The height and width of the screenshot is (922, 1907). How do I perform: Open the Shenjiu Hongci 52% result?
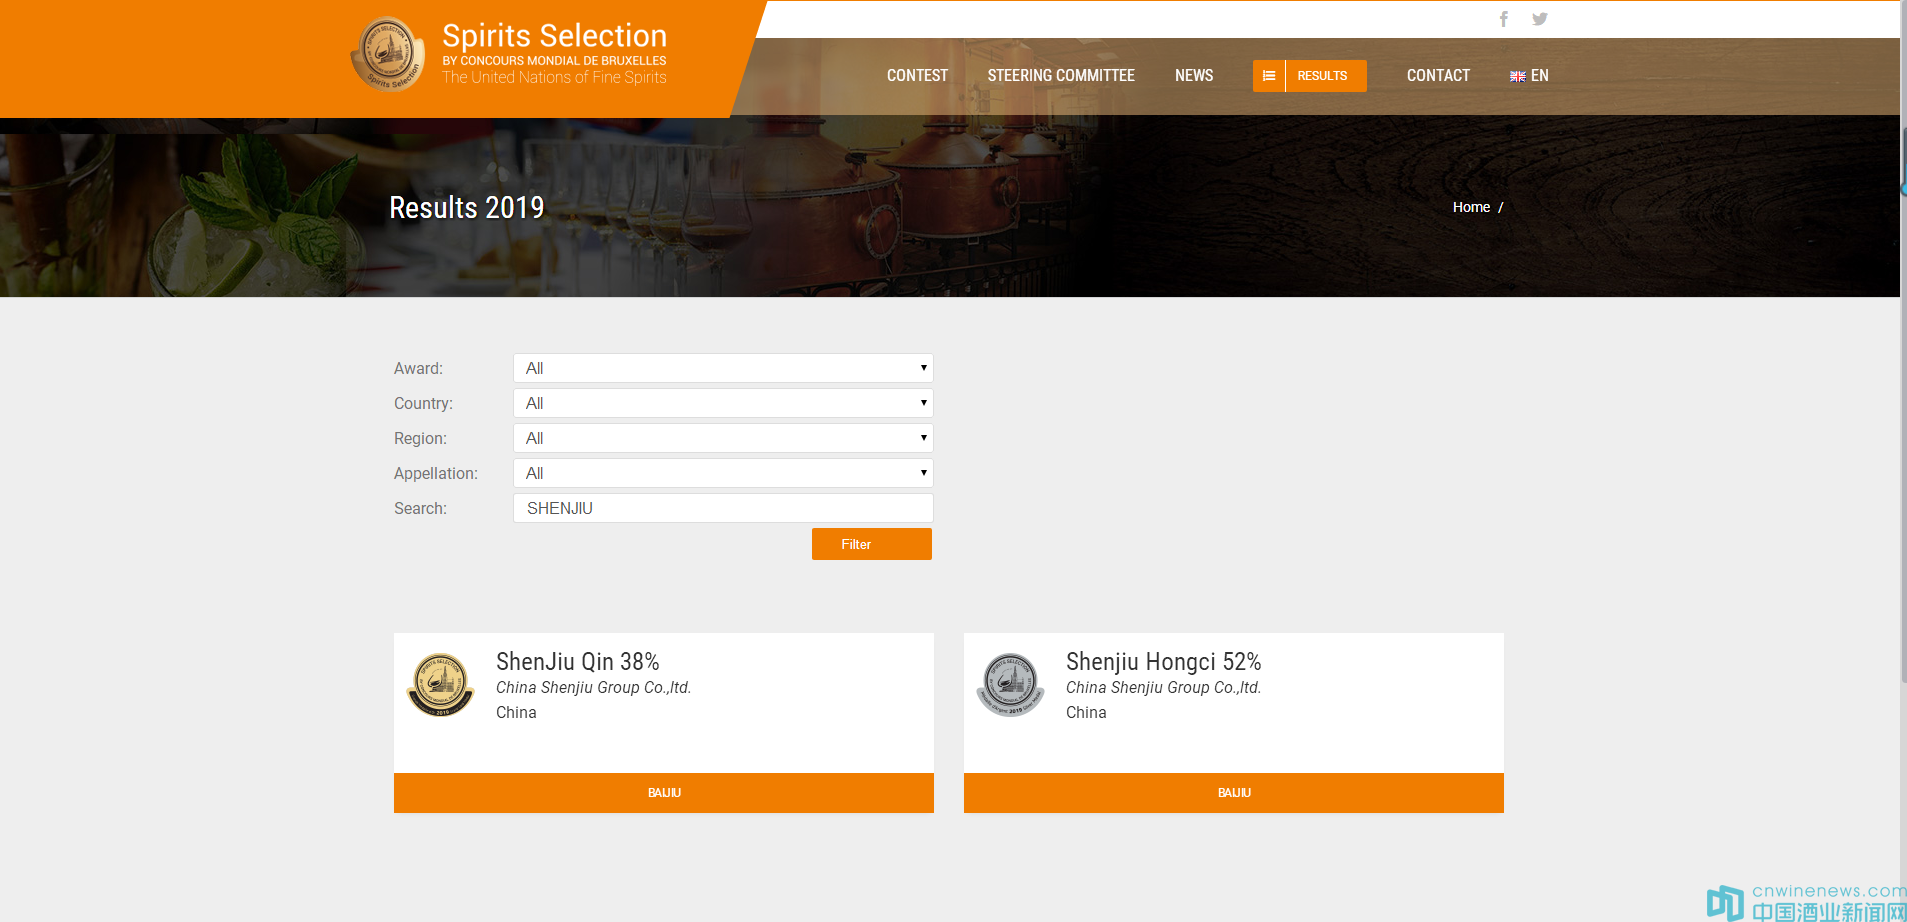(1163, 662)
